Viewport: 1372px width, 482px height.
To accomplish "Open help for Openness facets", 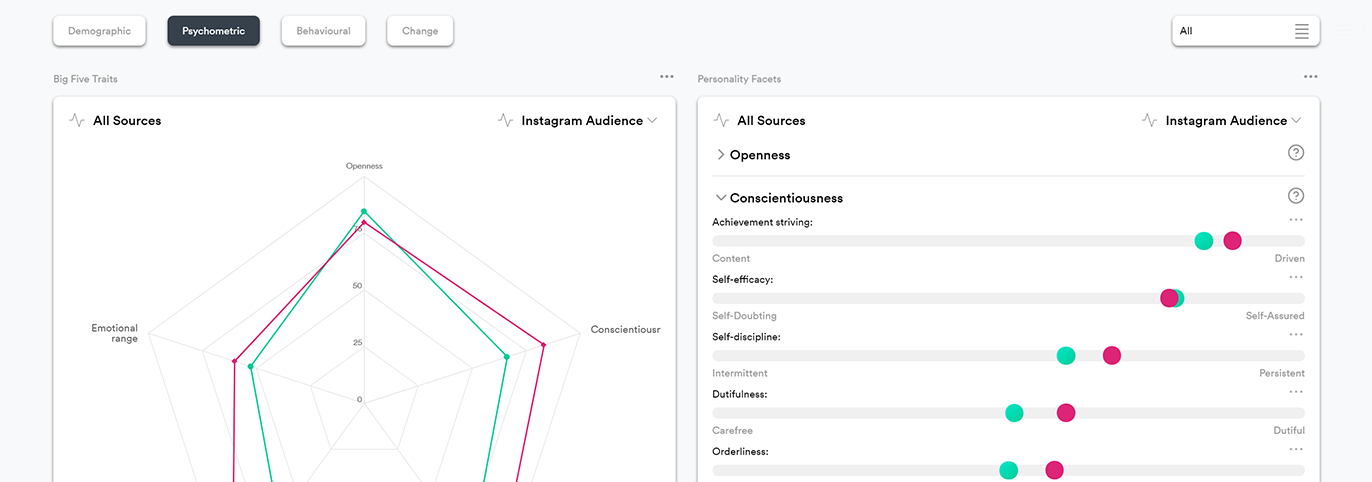I will [1296, 153].
